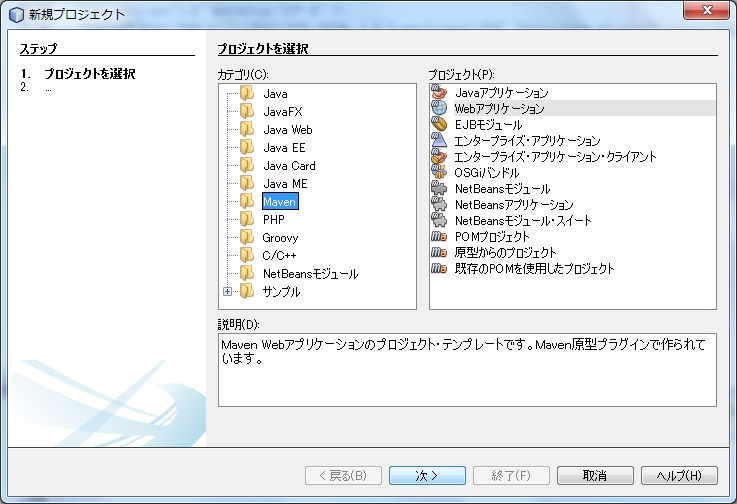This screenshot has height=504, width=737.
Task: Select the highlighted Maven category label
Action: [x=280, y=202]
